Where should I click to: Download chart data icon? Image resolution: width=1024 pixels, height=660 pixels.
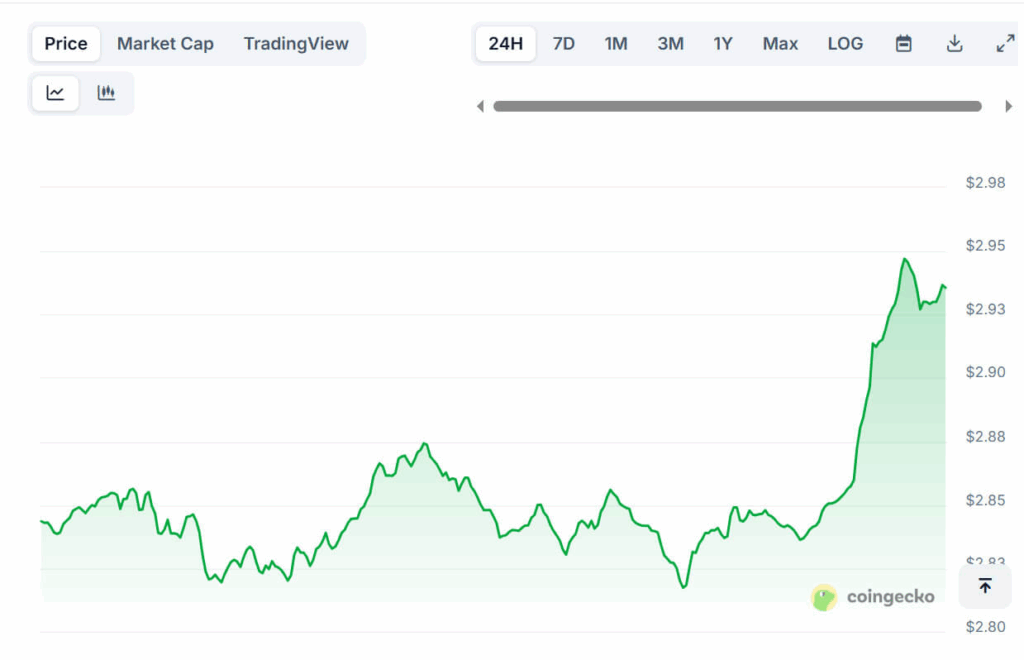point(954,44)
